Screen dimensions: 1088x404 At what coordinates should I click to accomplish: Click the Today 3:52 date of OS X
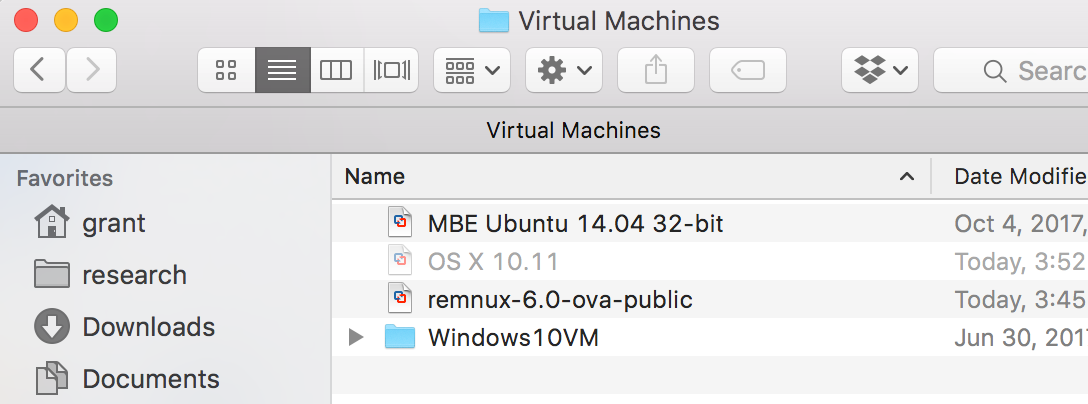(1021, 262)
